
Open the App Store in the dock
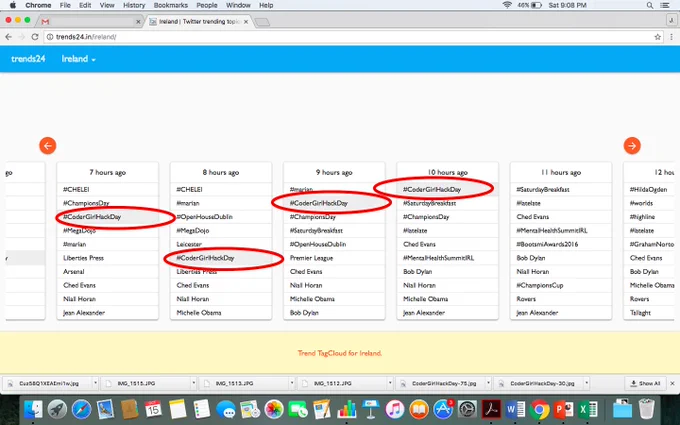coord(443,409)
